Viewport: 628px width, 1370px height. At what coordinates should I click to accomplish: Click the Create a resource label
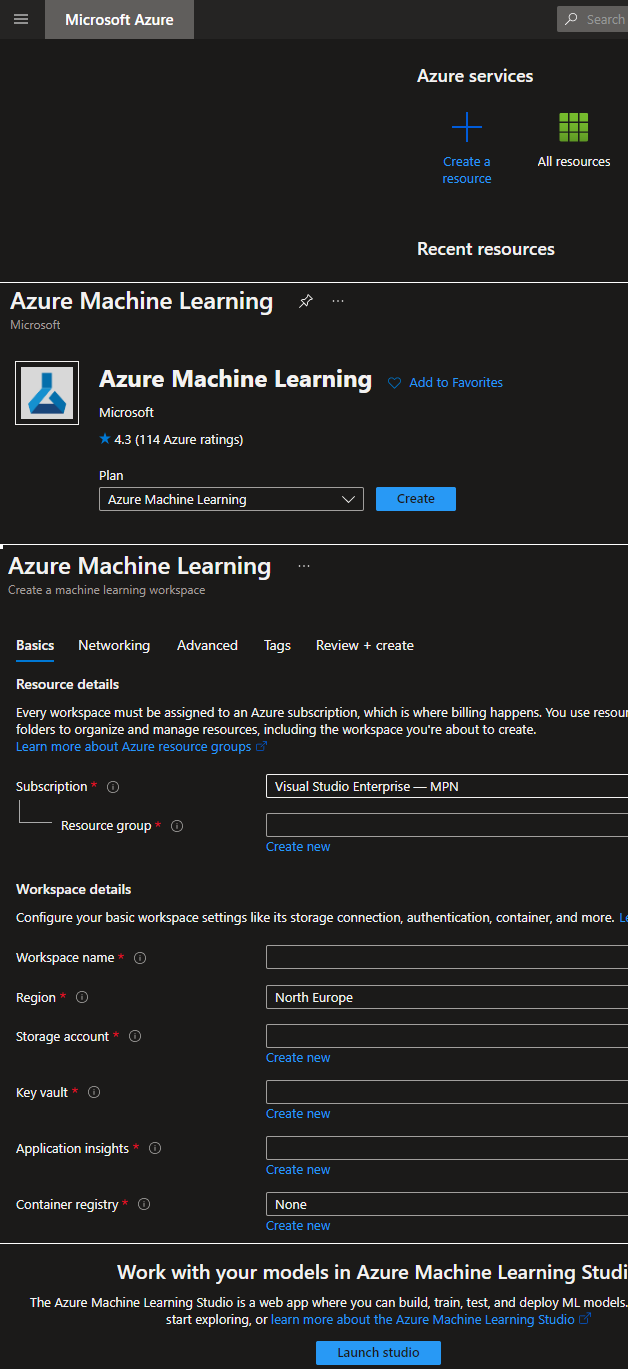(467, 170)
